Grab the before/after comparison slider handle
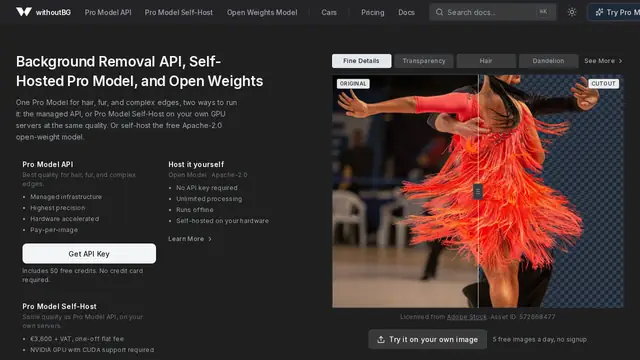 pos(478,191)
